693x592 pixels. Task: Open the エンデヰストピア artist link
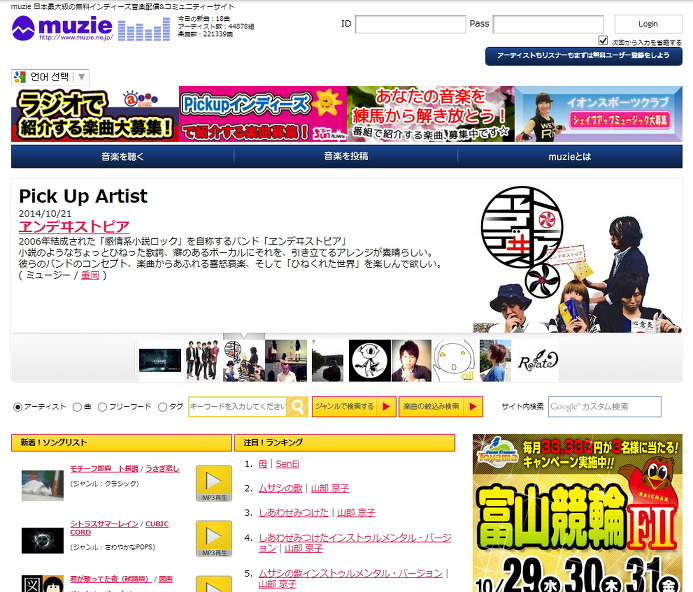pos(74,226)
